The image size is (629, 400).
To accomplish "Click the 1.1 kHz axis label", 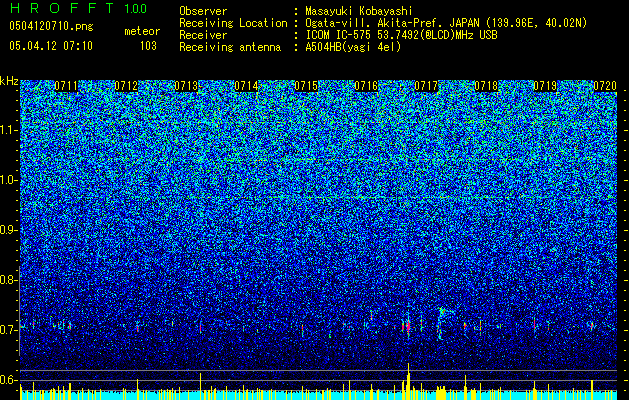I will 8,130.
